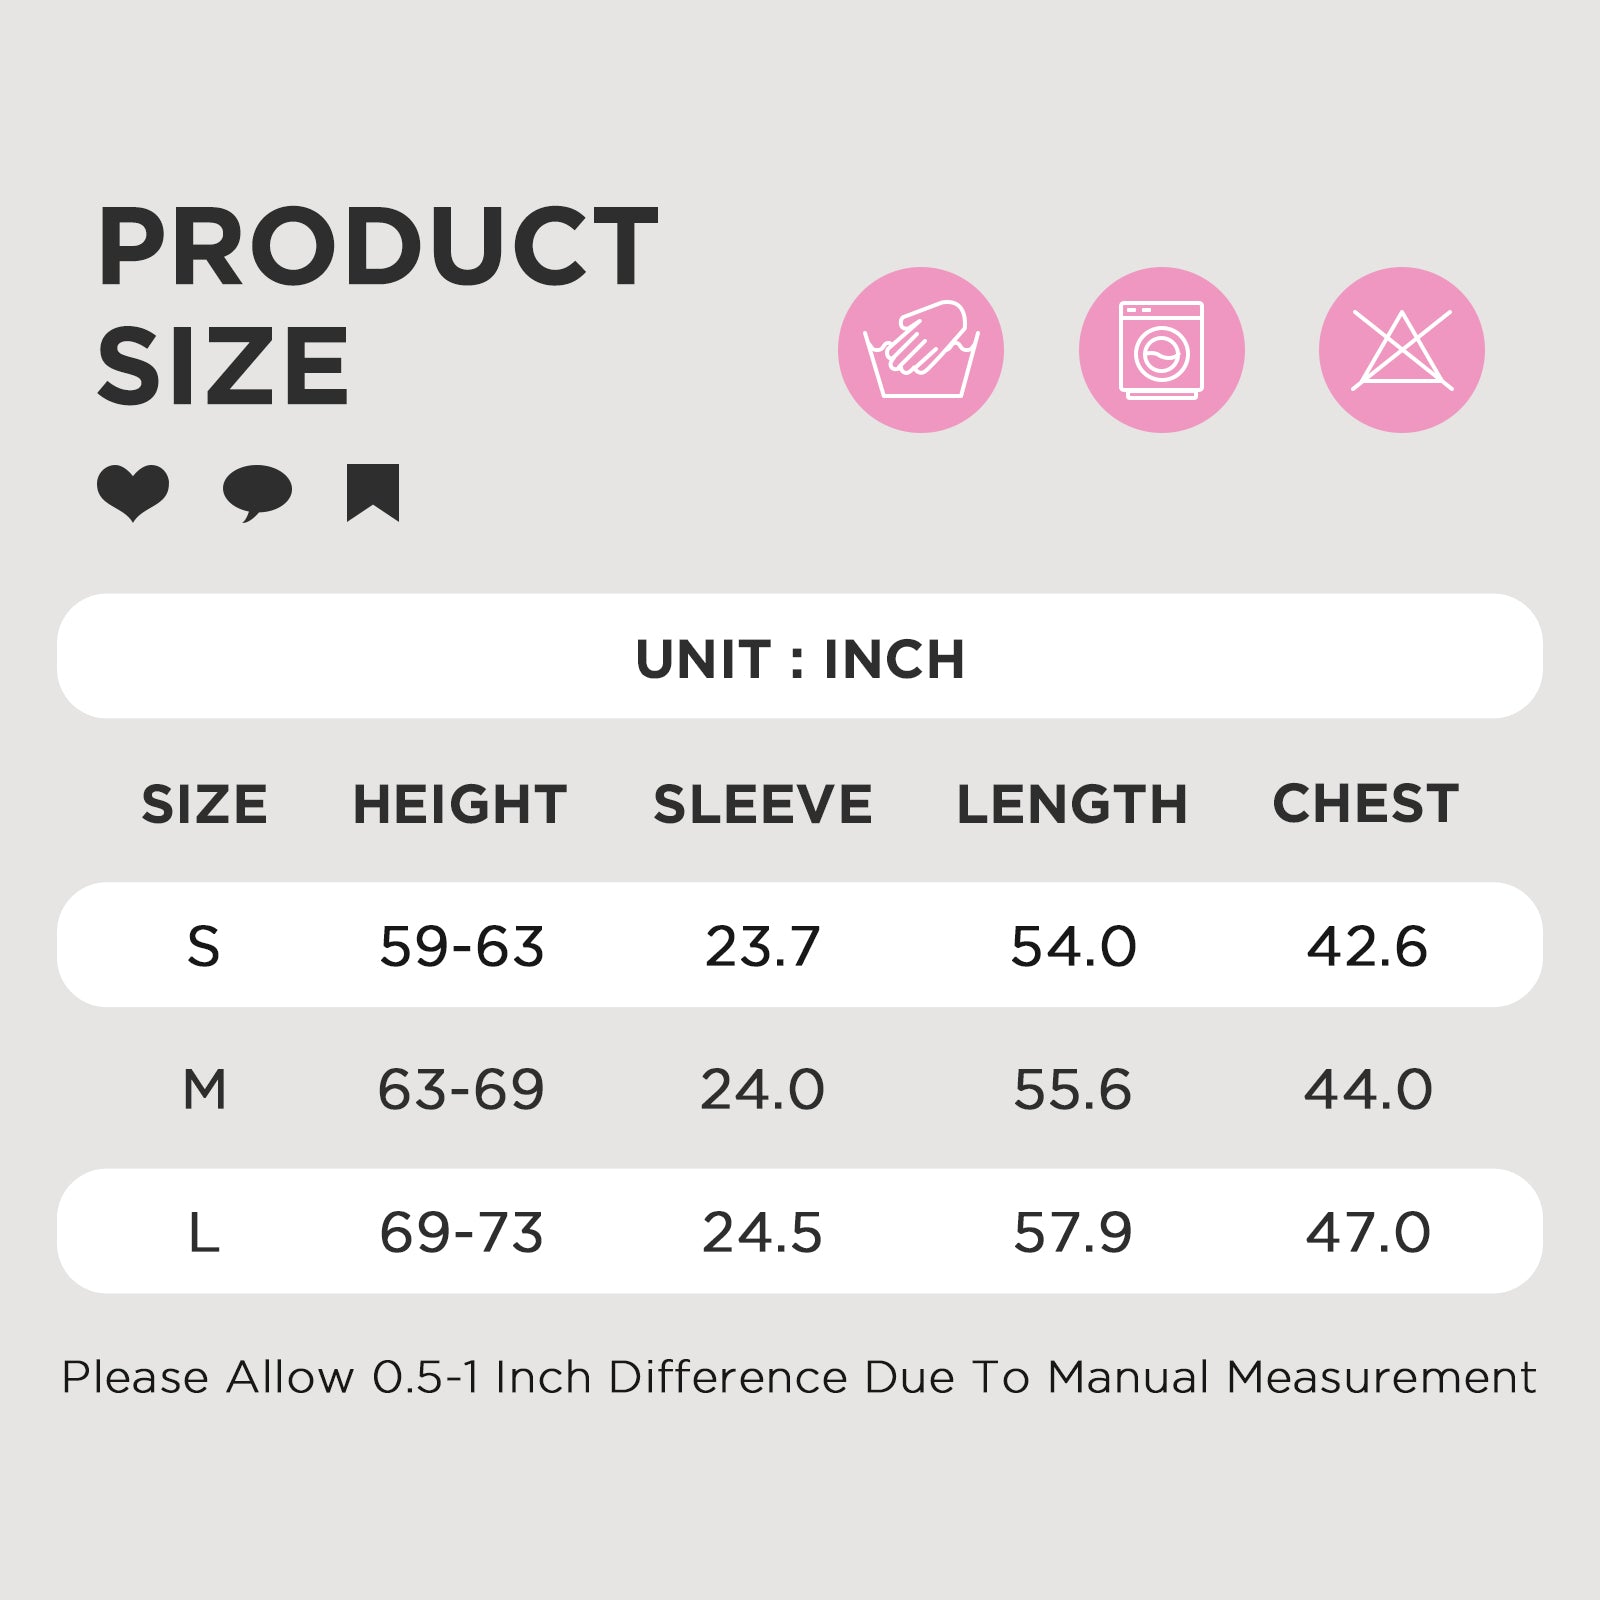This screenshot has width=1600, height=1600.
Task: Click the bookmark save icon
Action: [373, 492]
